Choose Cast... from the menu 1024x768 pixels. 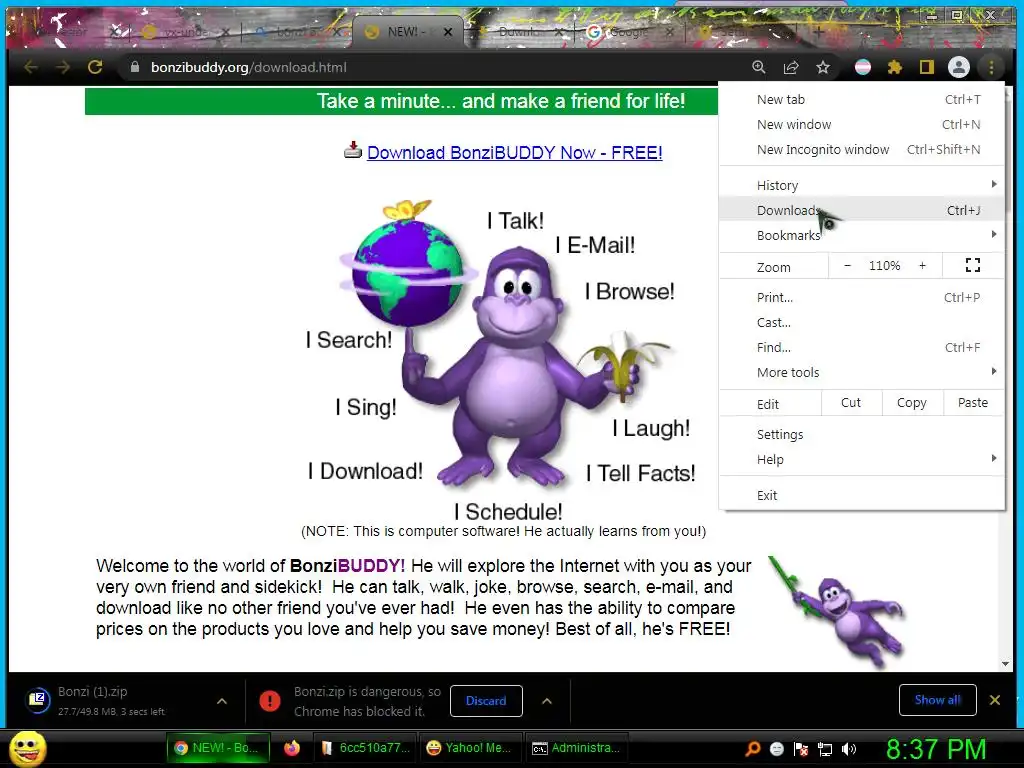(861, 322)
